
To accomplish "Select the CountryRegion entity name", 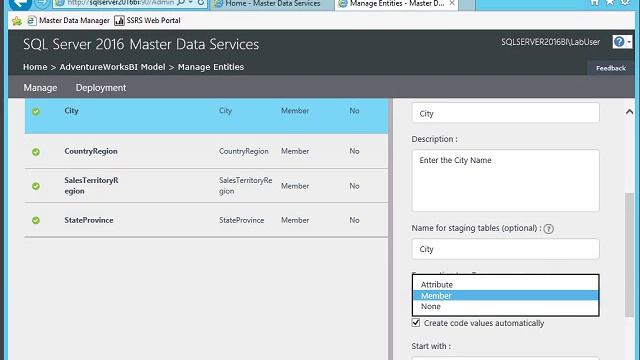I will pos(91,151).
